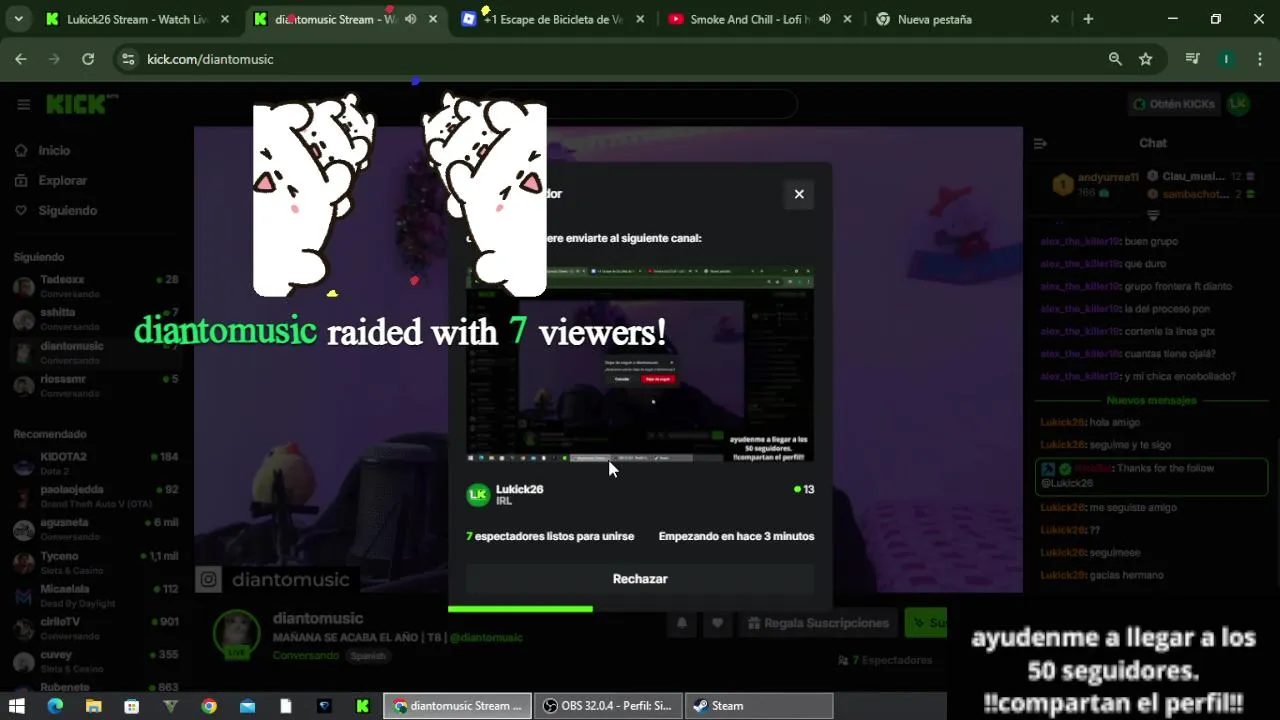Click Lukick26 message 'hola amigo'
The image size is (1280, 720).
(x=1114, y=422)
